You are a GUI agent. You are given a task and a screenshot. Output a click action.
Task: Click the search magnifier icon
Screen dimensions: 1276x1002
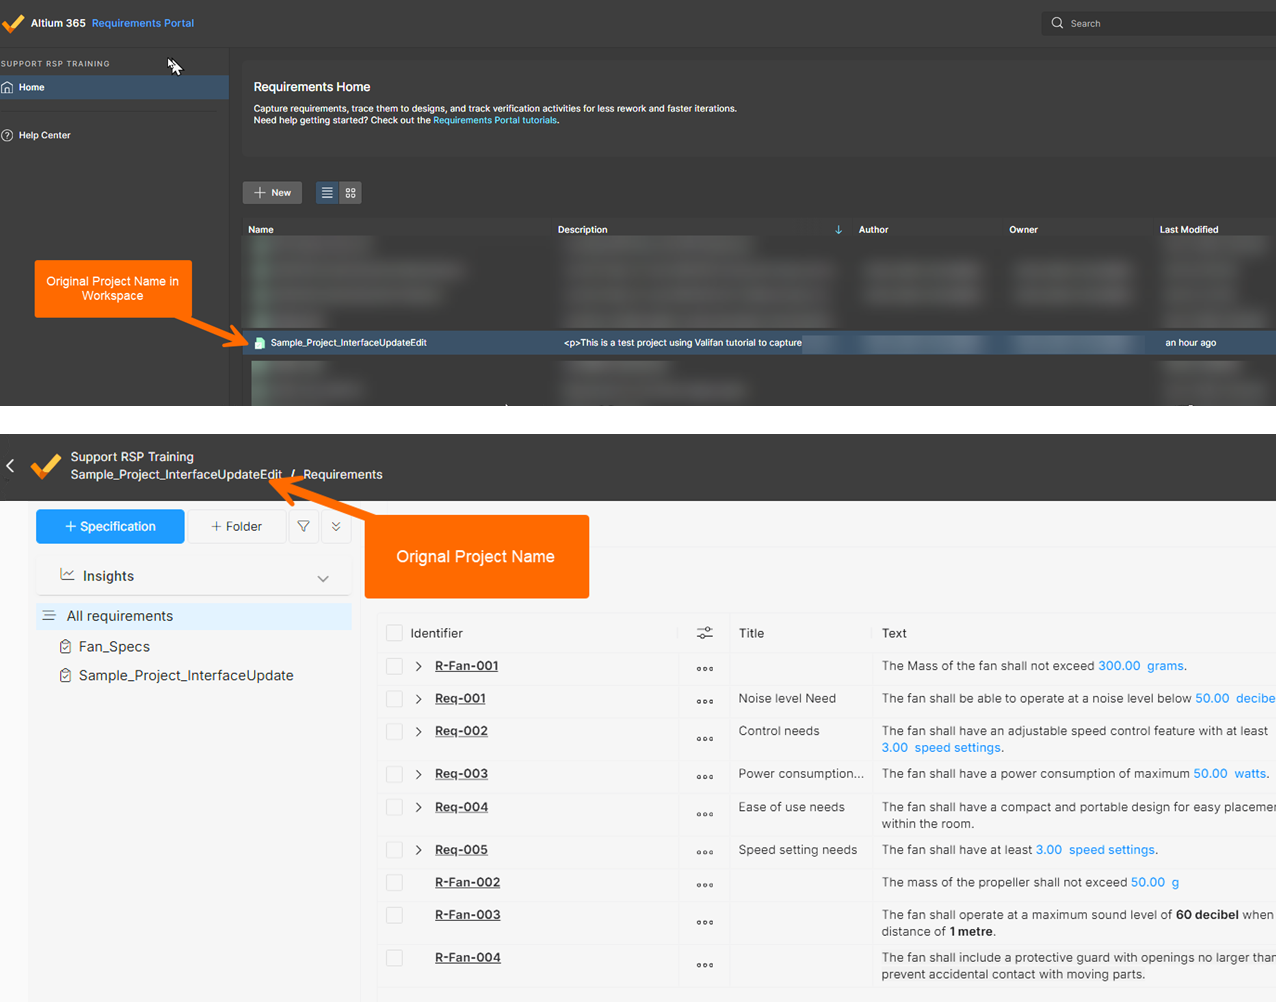[1057, 23]
